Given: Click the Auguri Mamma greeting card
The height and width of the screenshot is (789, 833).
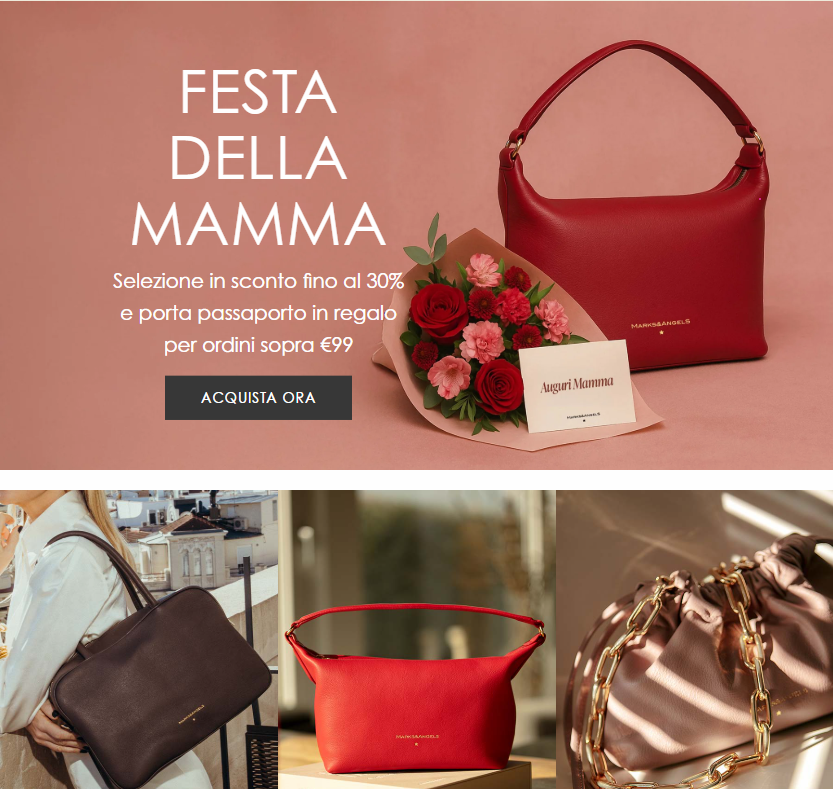Looking at the screenshot, I should pyautogui.click(x=577, y=385).
